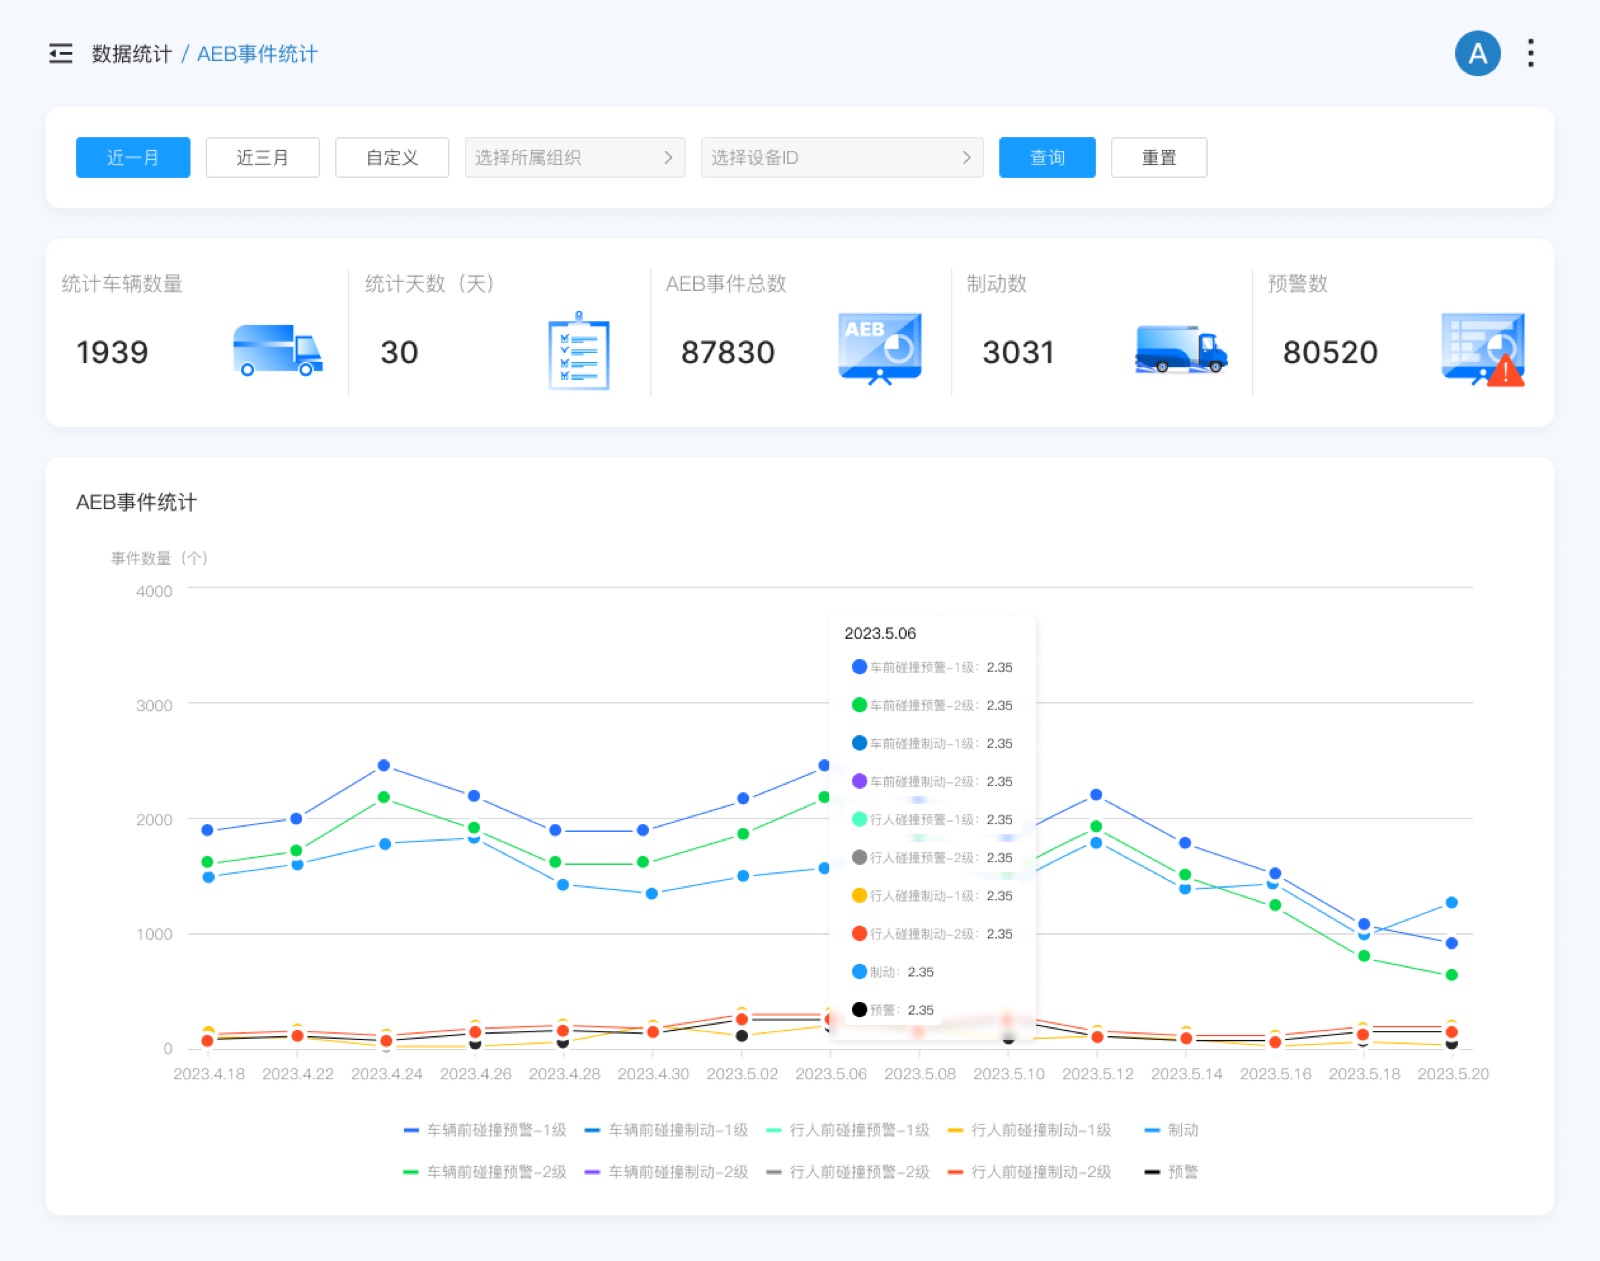The height and width of the screenshot is (1261, 1600).
Task: Click the 统计天数 value 30
Action: coord(399,352)
